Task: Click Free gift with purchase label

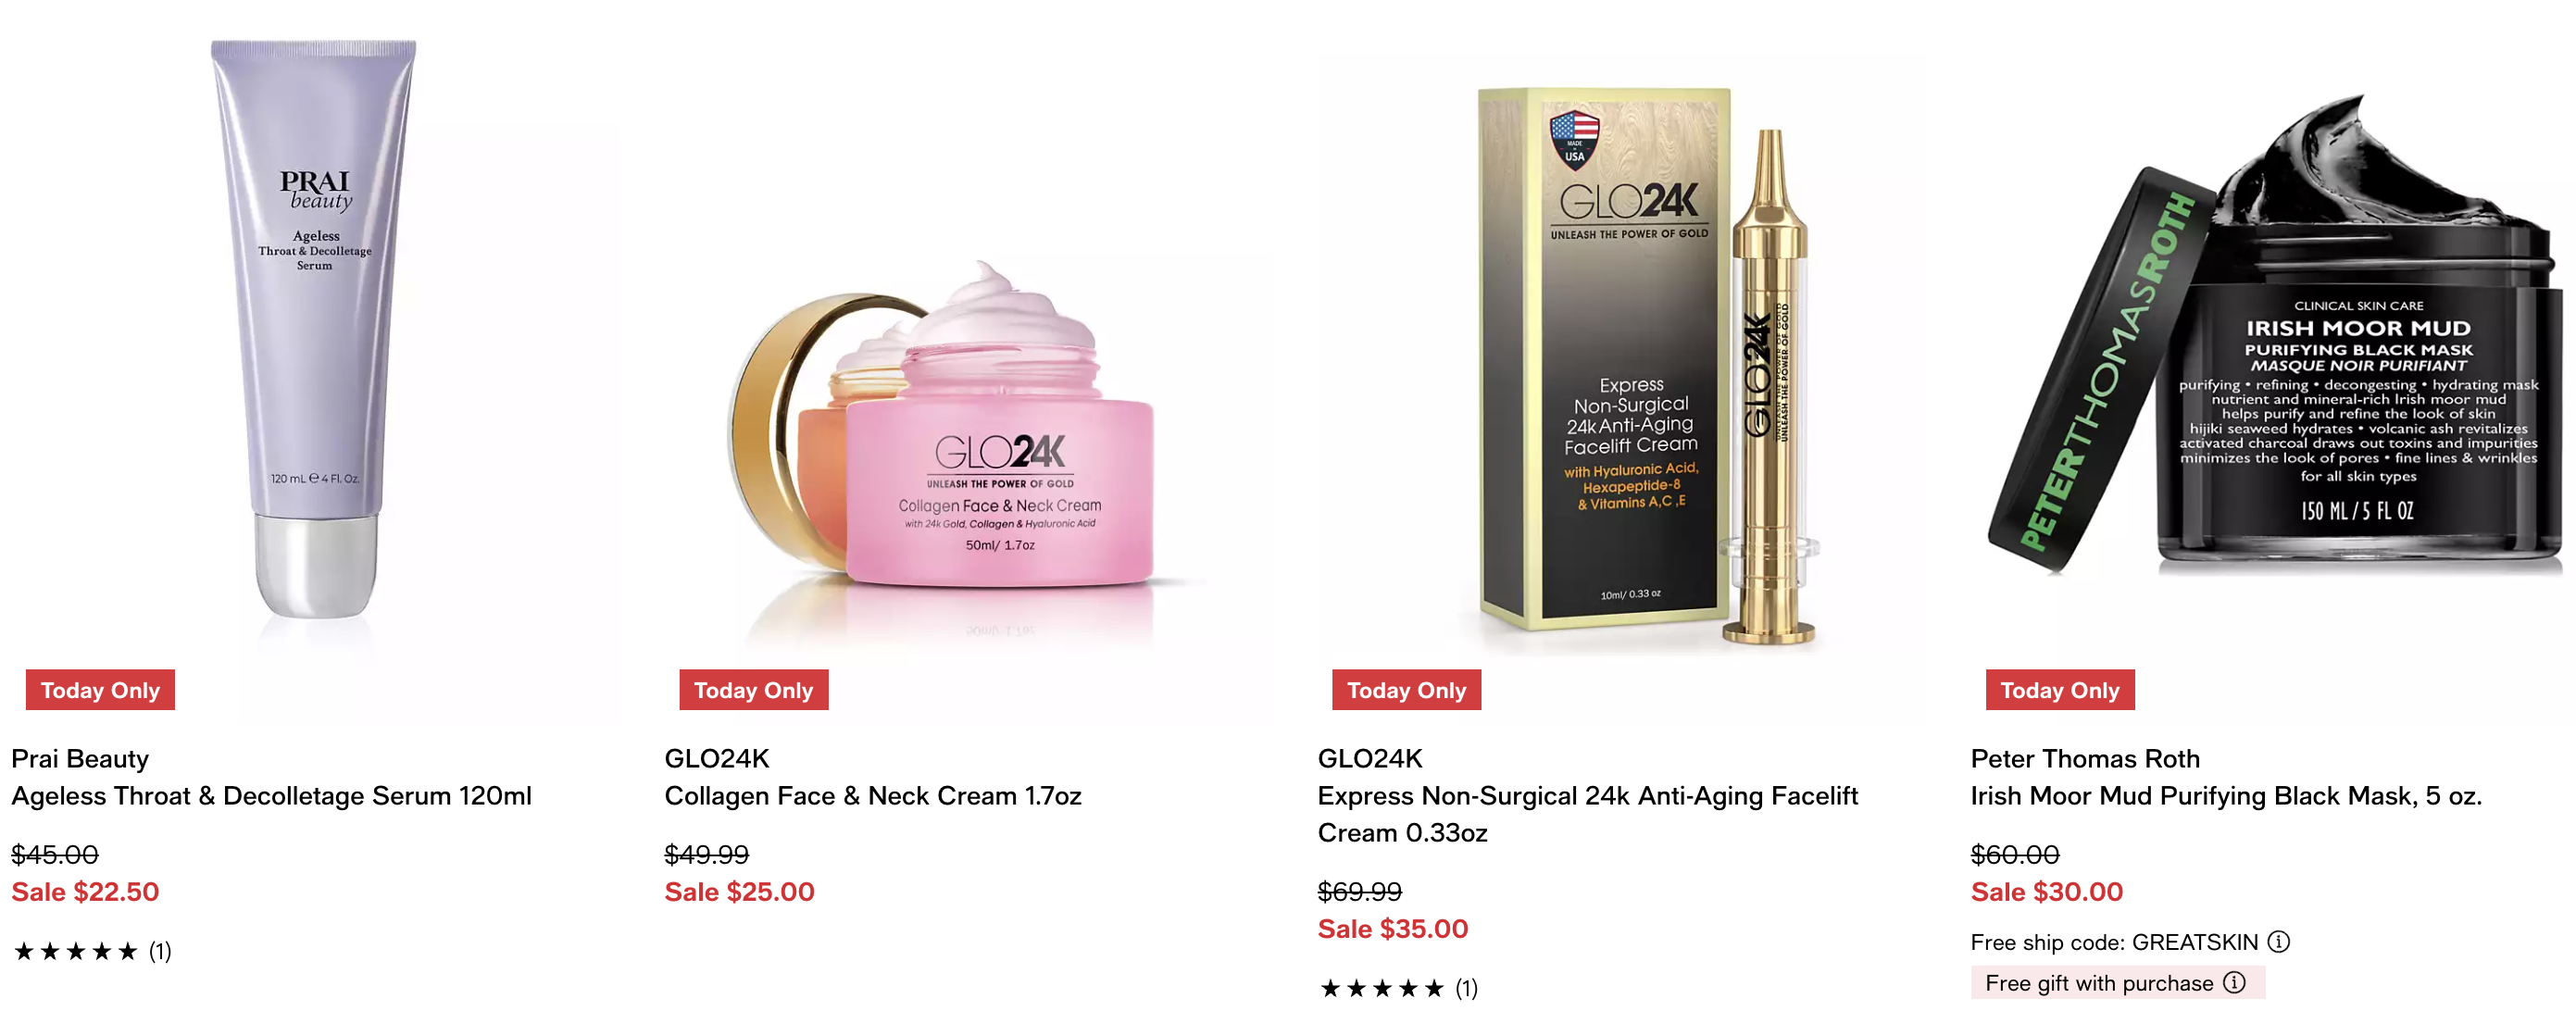Action: click(x=2098, y=983)
